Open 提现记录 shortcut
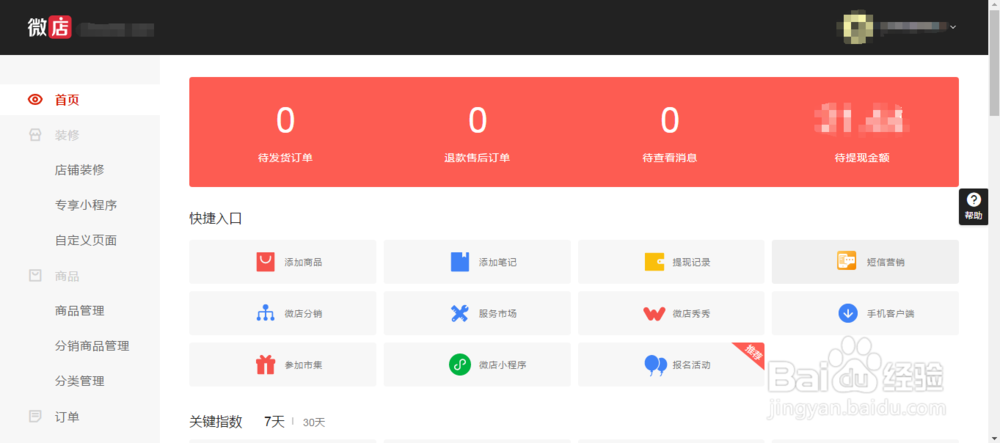This screenshot has width=1000, height=443. 671,262
